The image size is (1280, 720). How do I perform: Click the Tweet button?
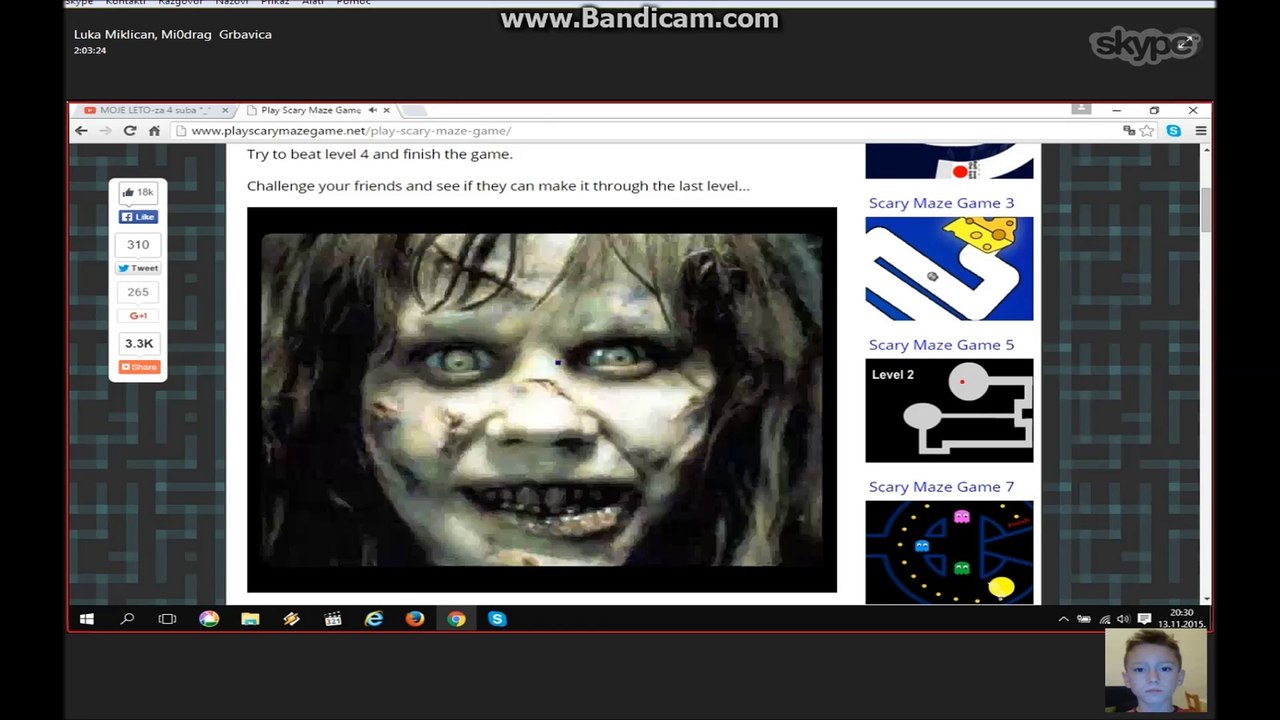138,268
